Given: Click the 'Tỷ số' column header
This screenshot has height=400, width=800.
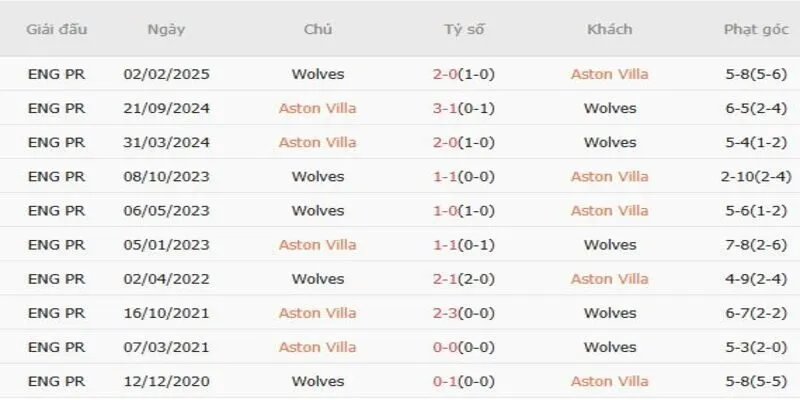Looking at the screenshot, I should click(464, 29).
